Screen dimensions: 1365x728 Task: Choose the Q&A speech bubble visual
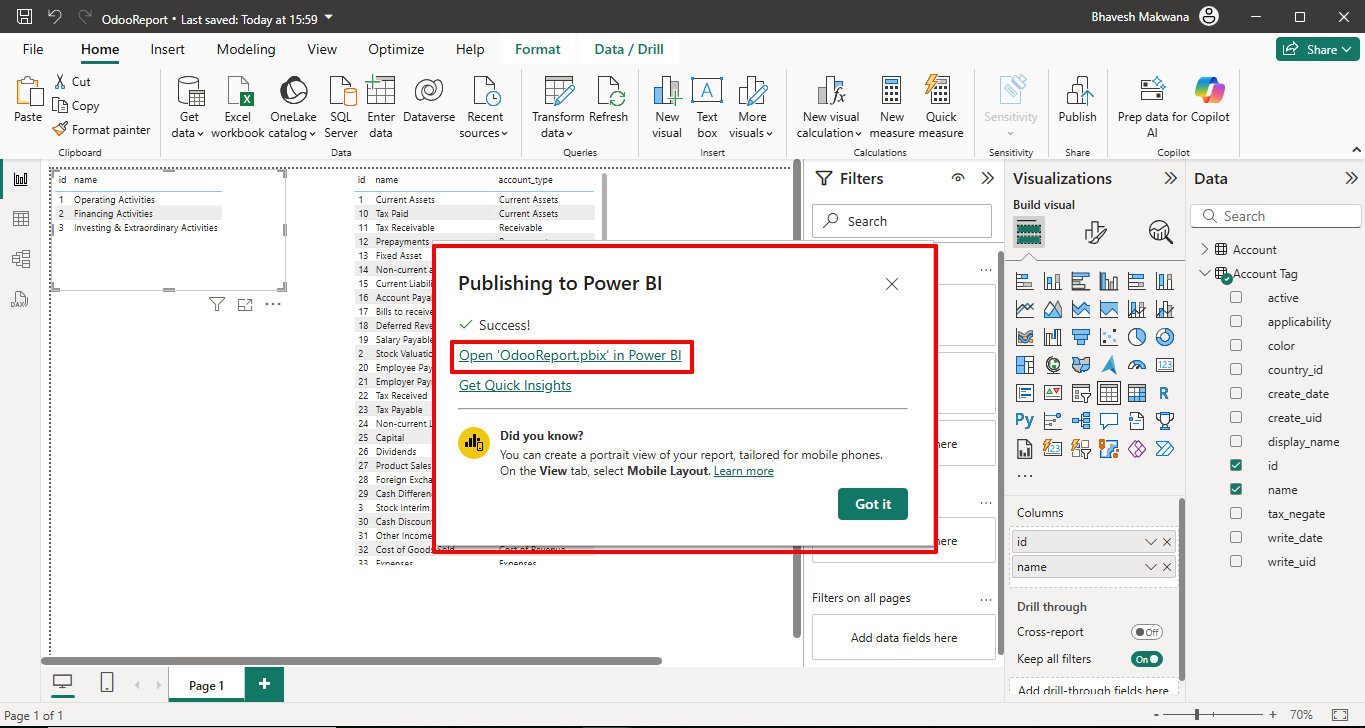pyautogui.click(x=1108, y=421)
